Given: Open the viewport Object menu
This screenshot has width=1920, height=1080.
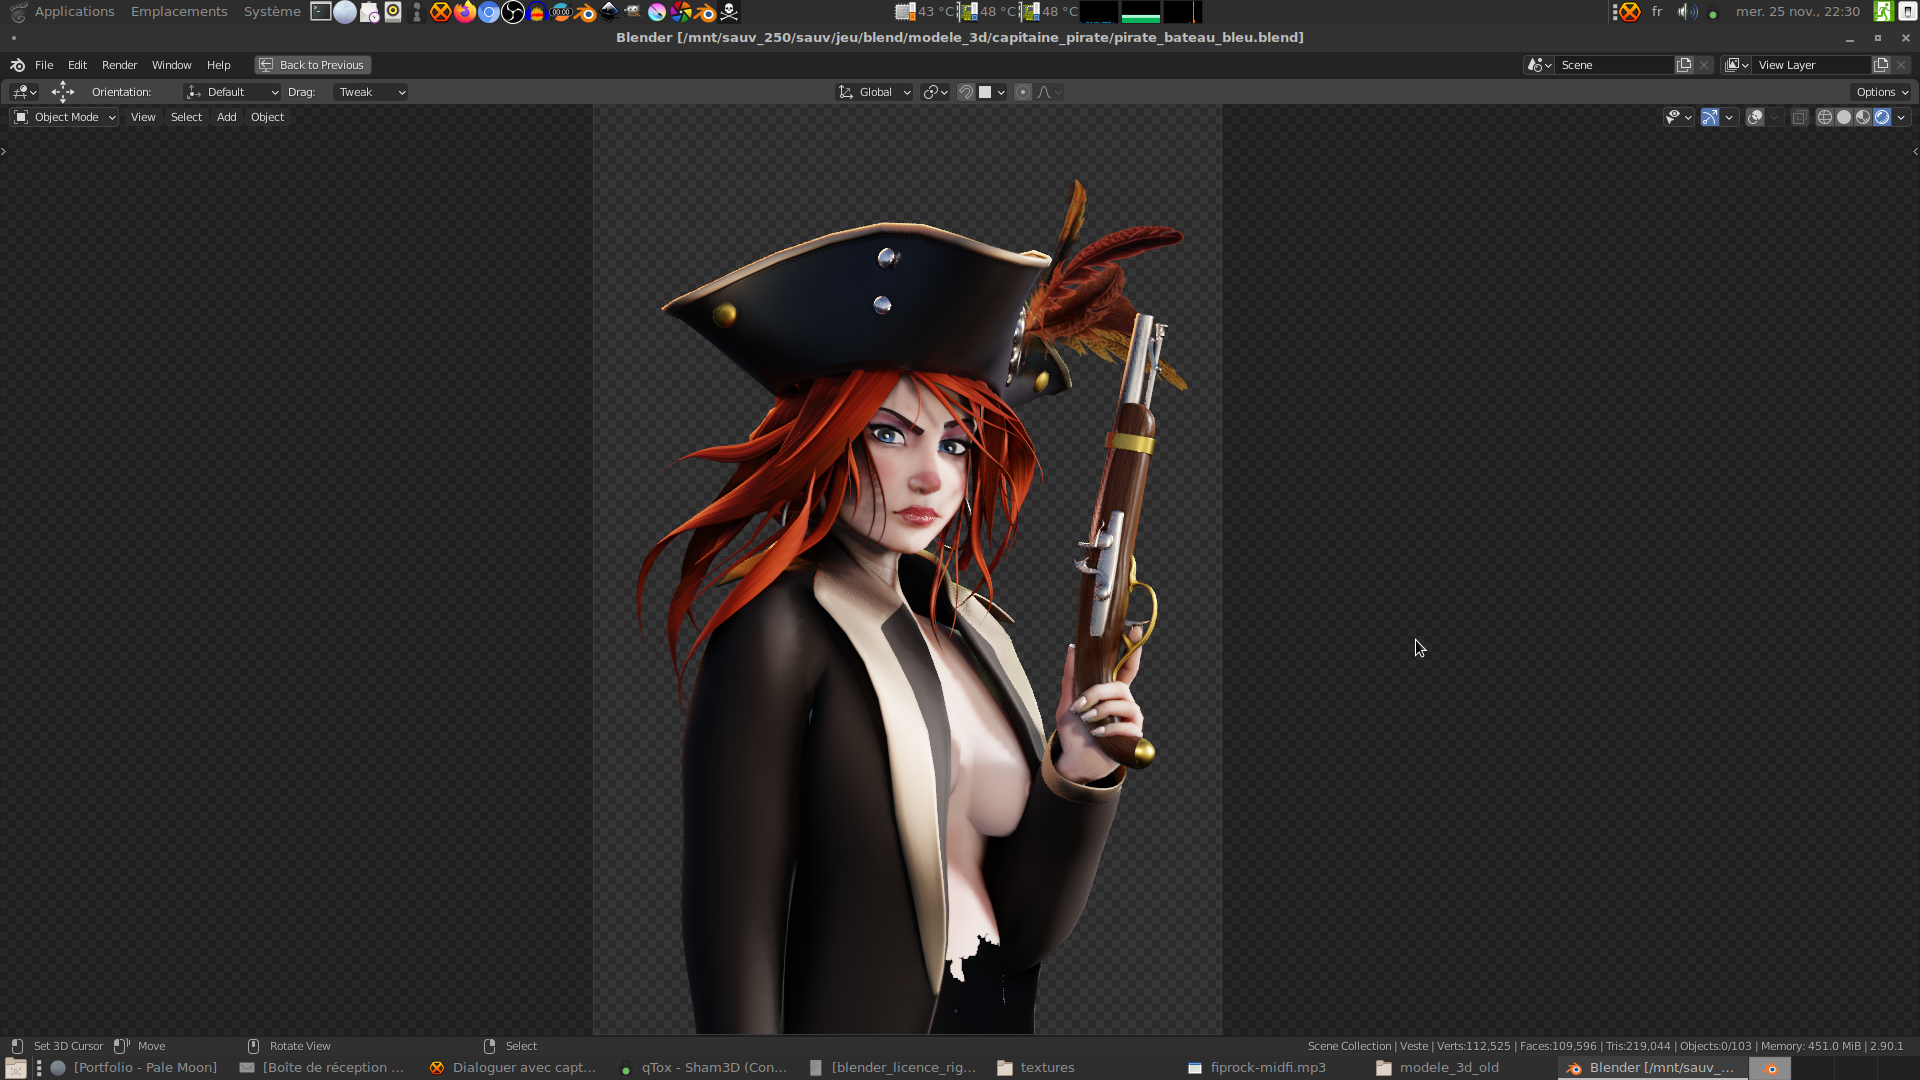Looking at the screenshot, I should [x=267, y=117].
